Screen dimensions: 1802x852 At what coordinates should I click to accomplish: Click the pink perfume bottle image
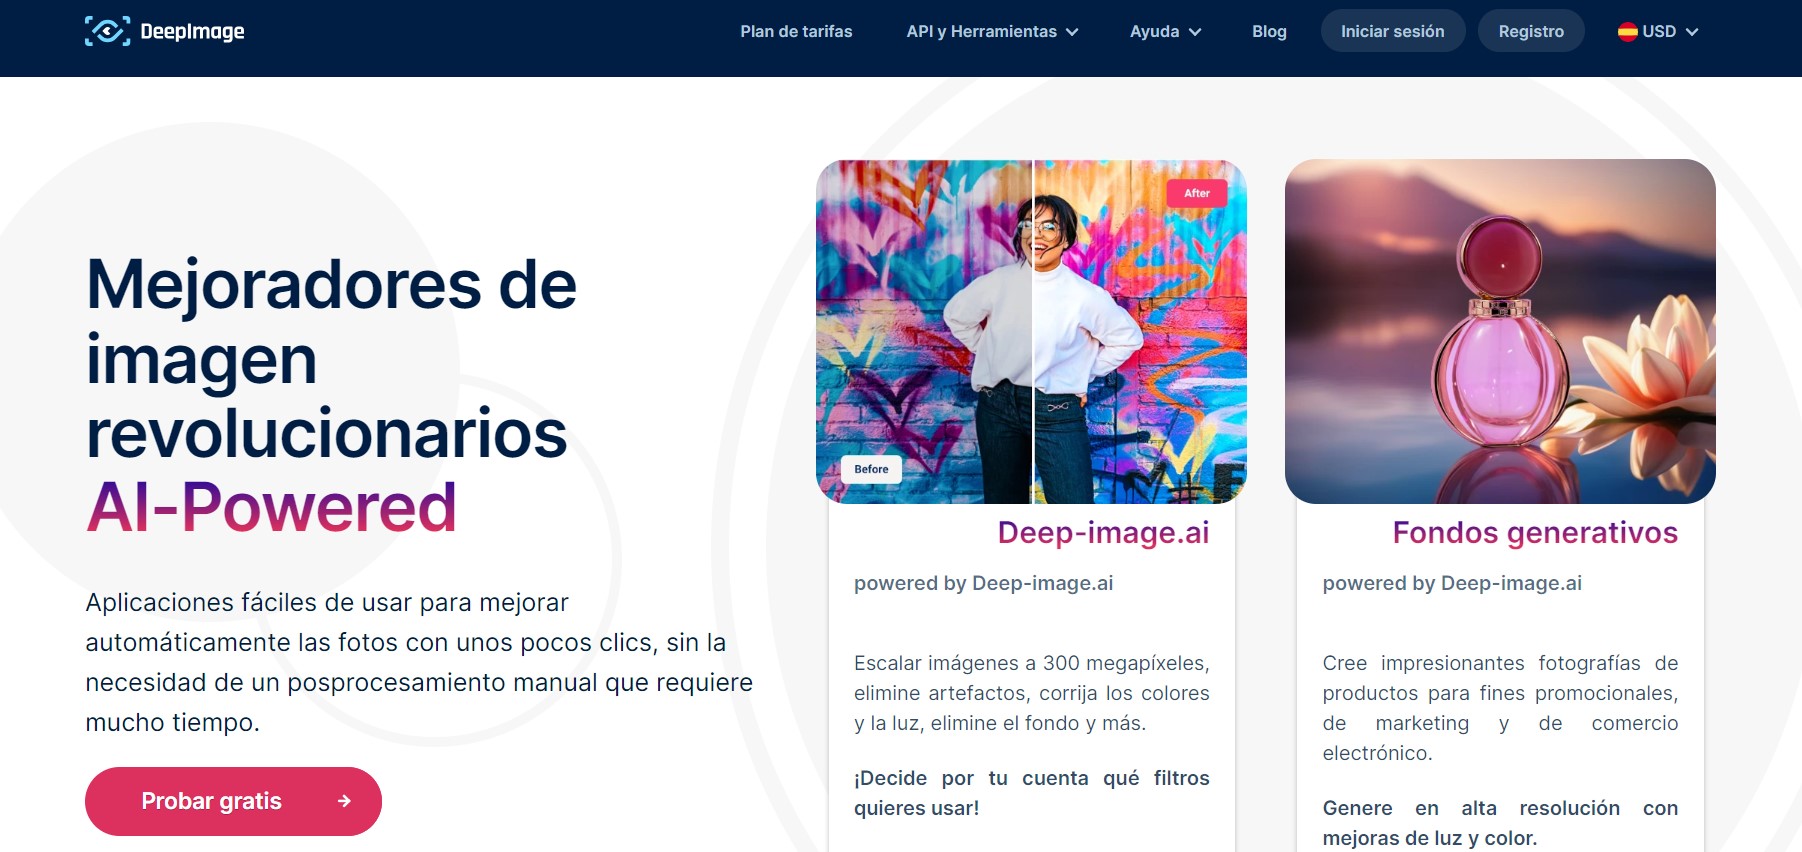[1500, 331]
